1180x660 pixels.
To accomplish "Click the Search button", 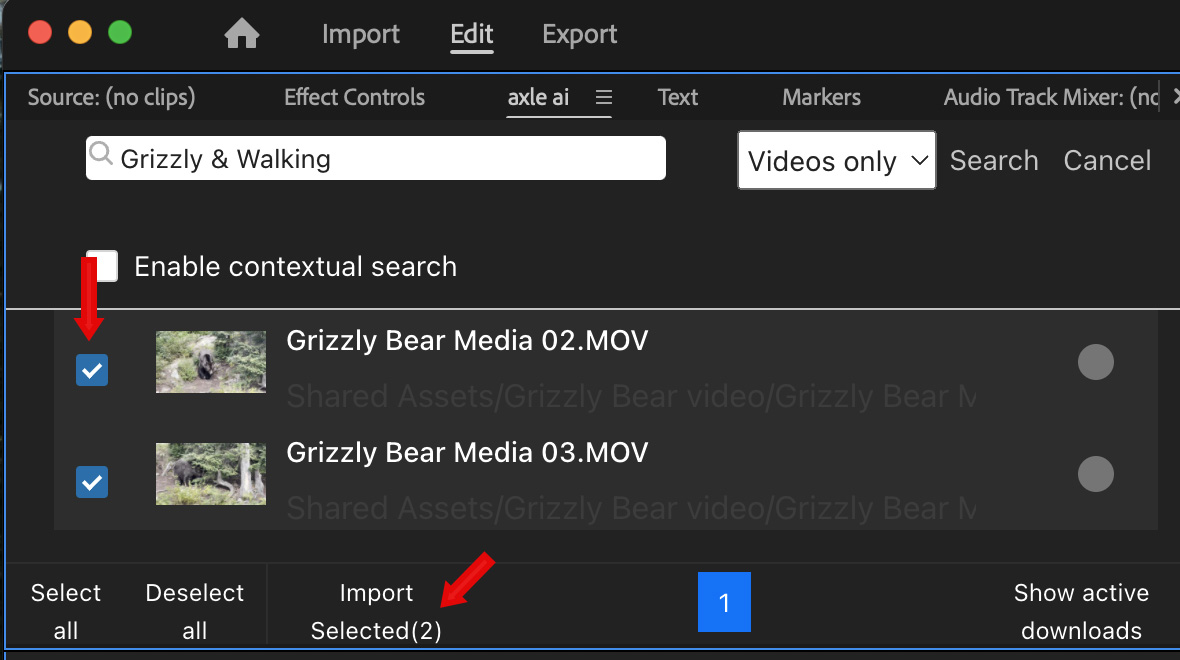I will point(993,161).
